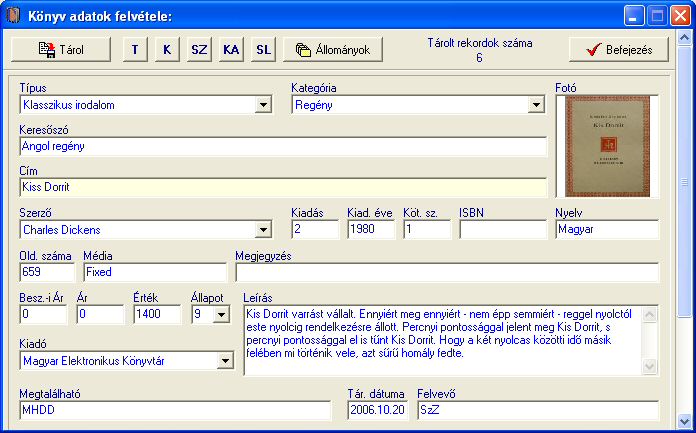
Task: Open the Állományok files button
Action: (x=333, y=49)
